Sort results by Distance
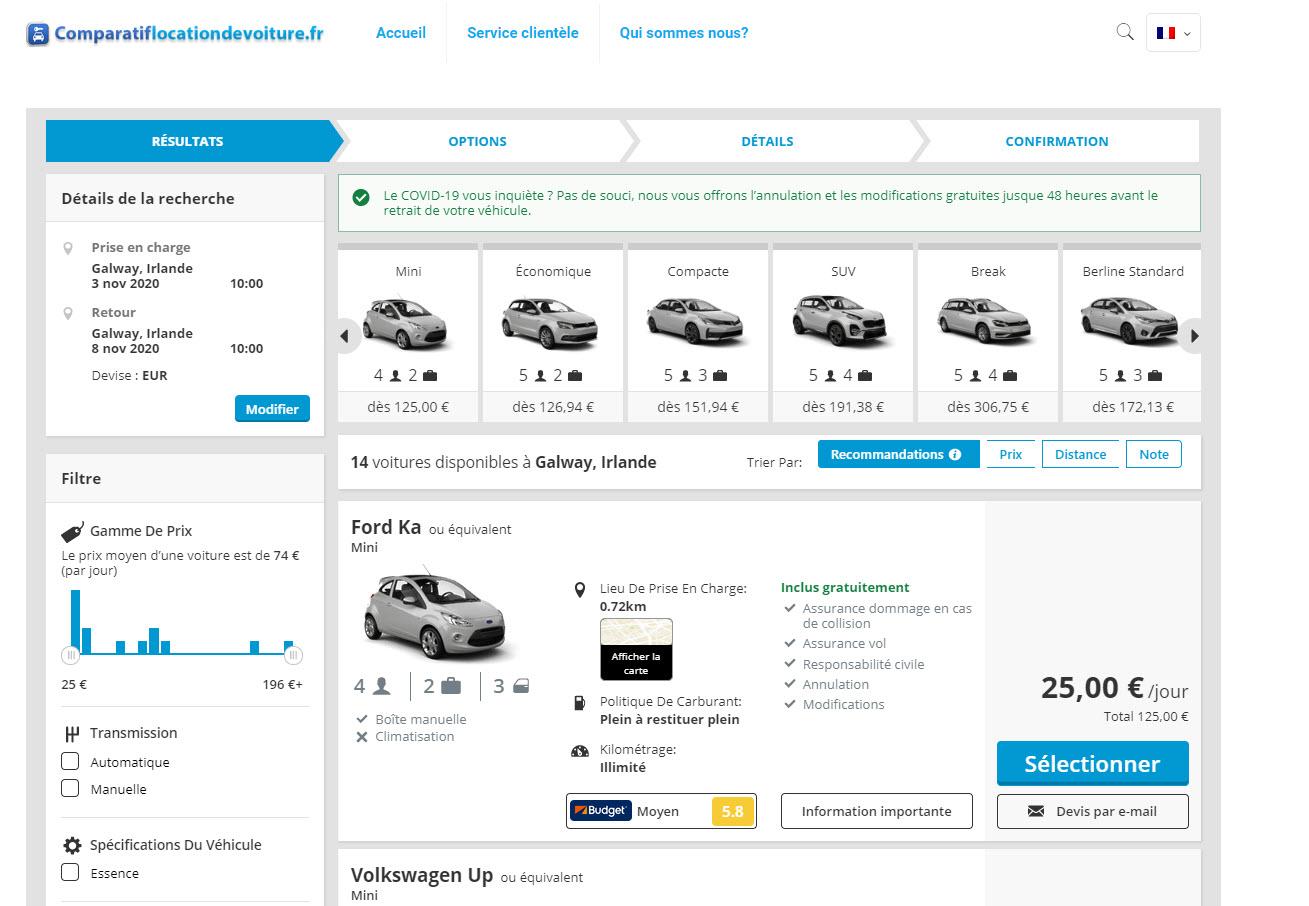This screenshot has height=906, width=1309. 1080,455
